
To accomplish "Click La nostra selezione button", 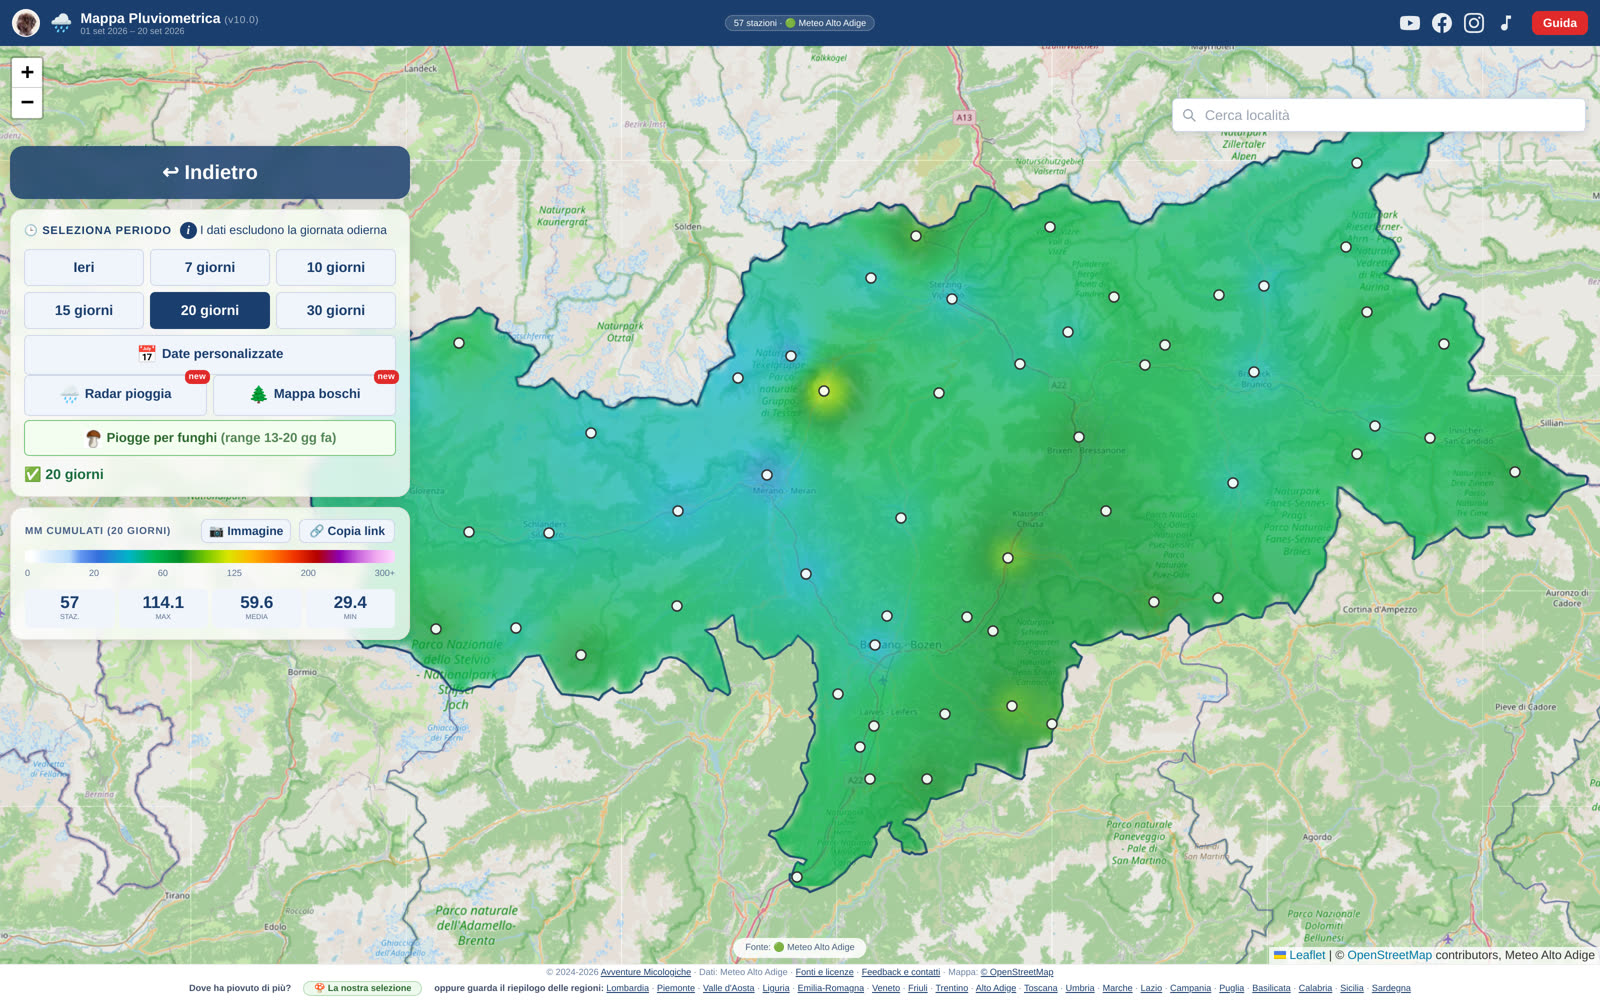I will click(x=362, y=988).
